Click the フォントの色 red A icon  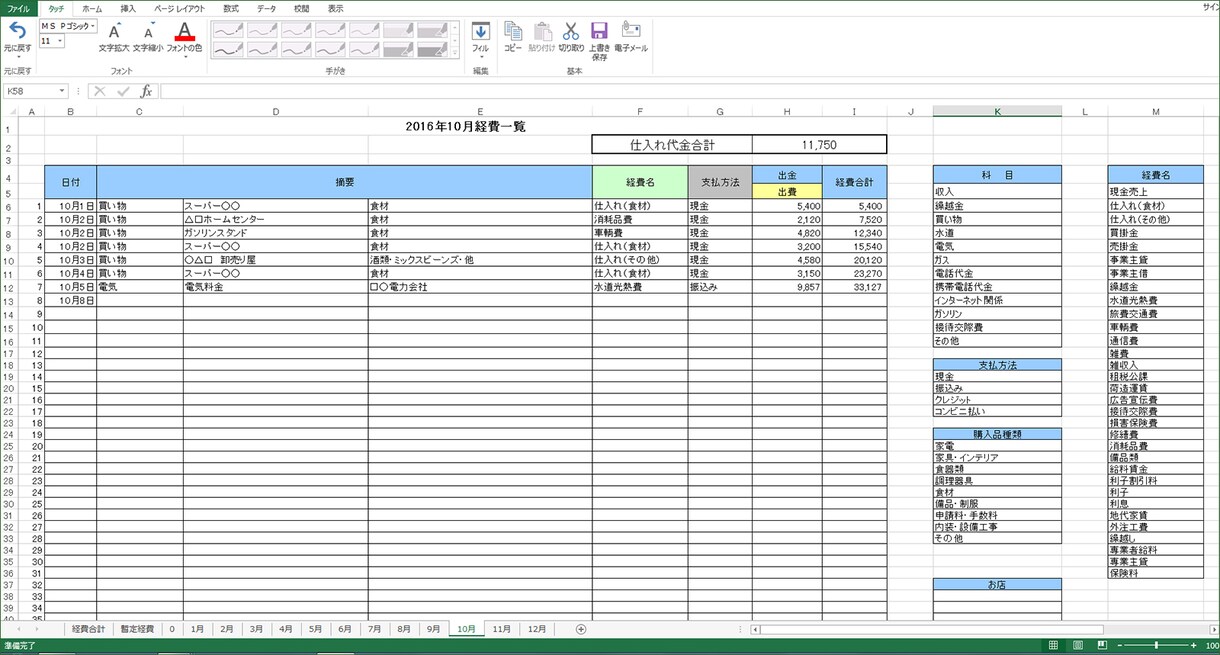(184, 32)
